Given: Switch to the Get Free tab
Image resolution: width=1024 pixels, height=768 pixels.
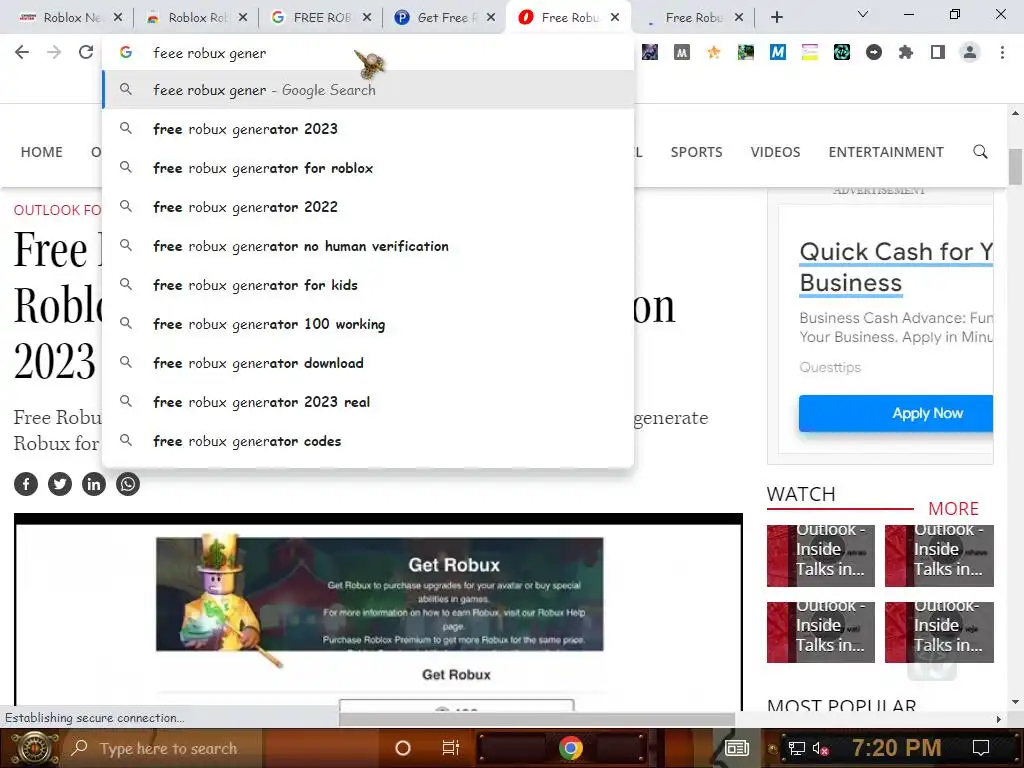Looking at the screenshot, I should 443,18.
